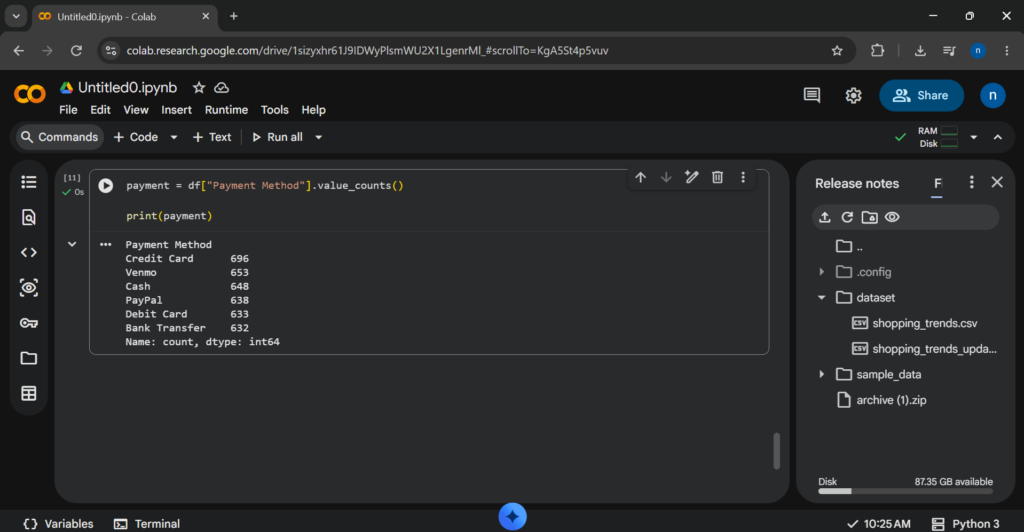Viewport: 1024px width, 532px height.
Task: Collapse the cell output chevron
Action: click(72, 244)
